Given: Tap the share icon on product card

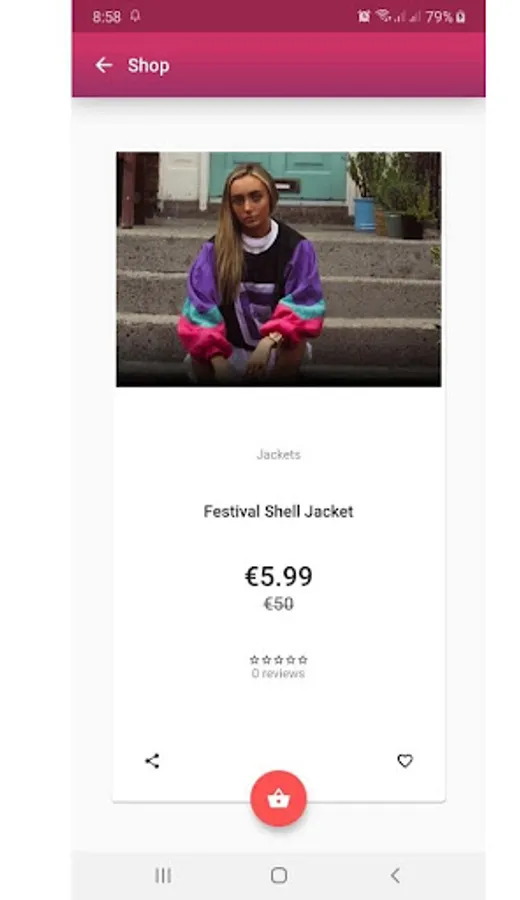Looking at the screenshot, I should (x=152, y=761).
